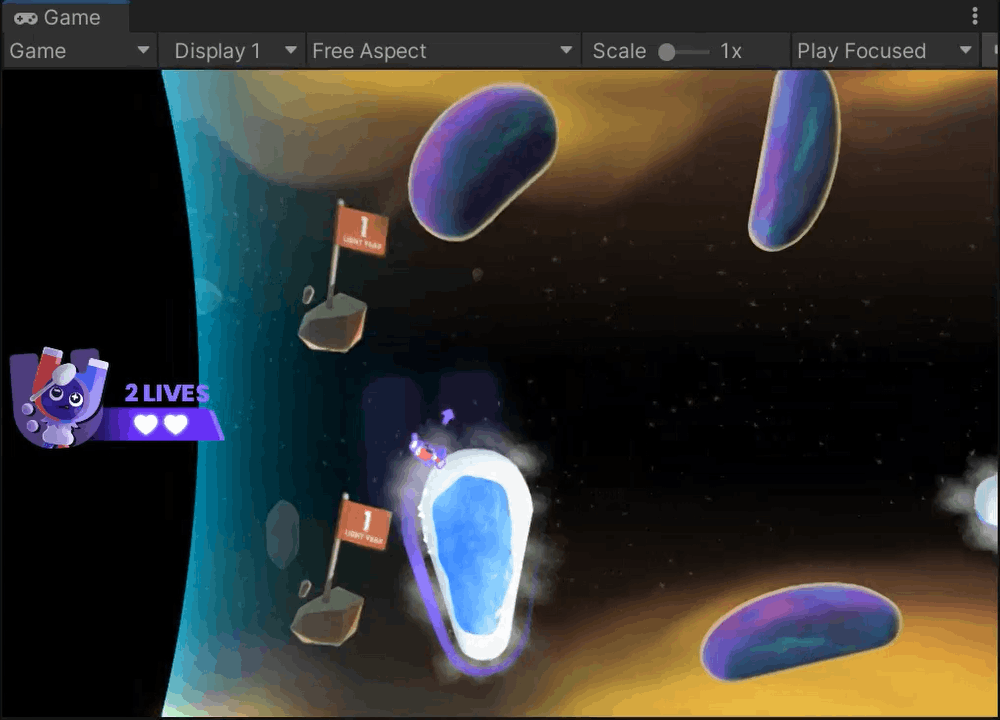Click the gamepad icon on the Game tab

(26, 18)
